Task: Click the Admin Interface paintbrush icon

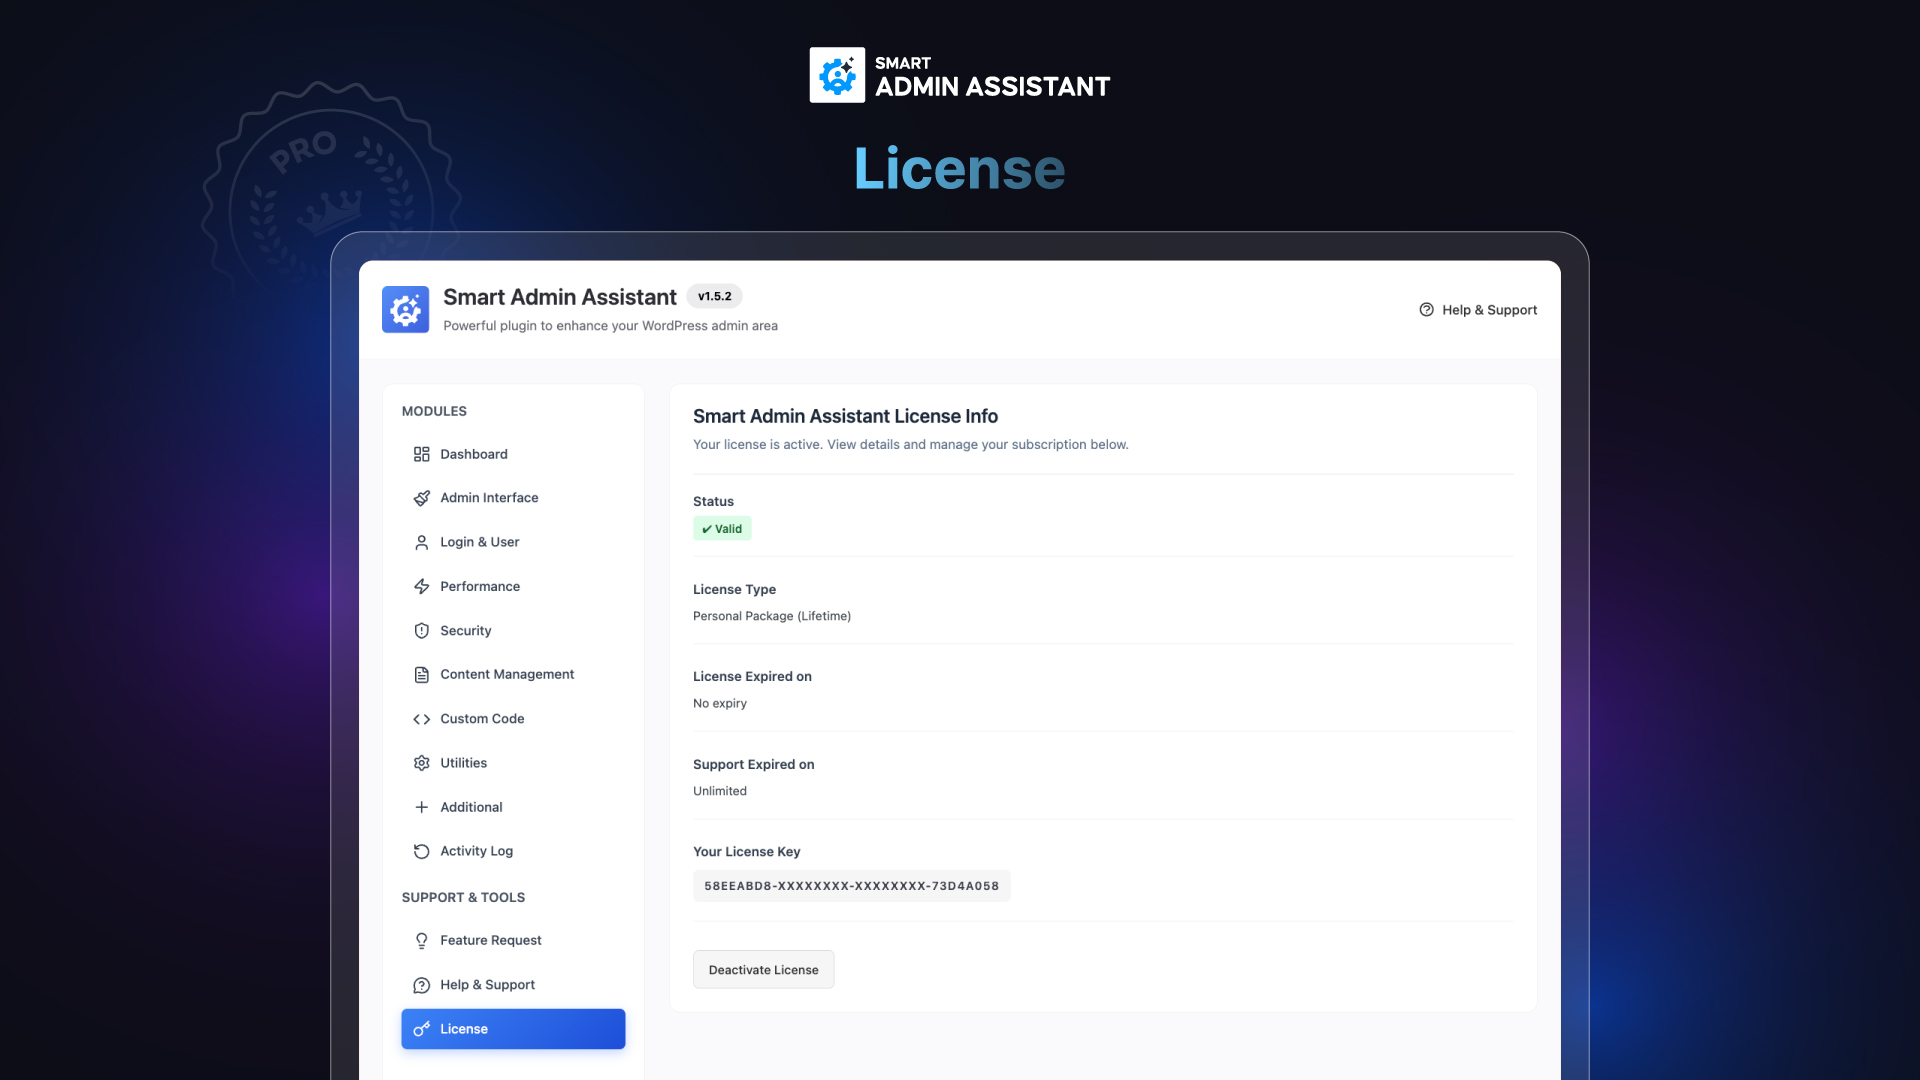Action: pyautogui.click(x=421, y=498)
